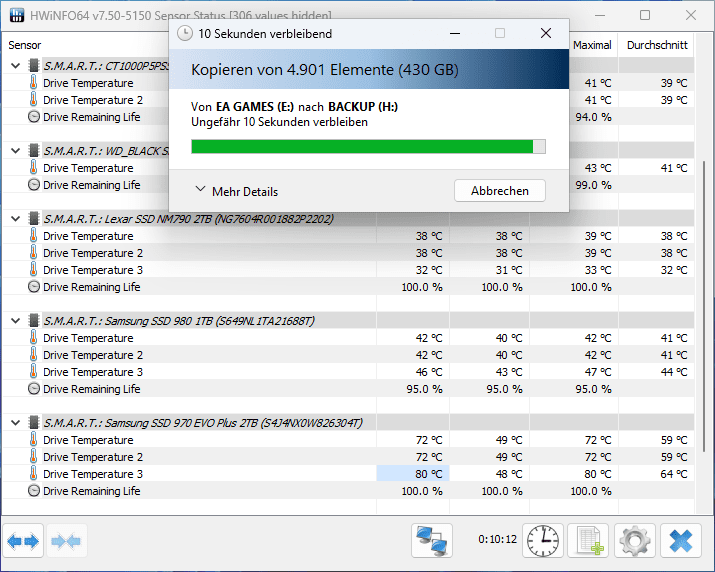Click clock icon of Lexar Drive Remaining Life
This screenshot has height=572, width=715.
coord(34,287)
